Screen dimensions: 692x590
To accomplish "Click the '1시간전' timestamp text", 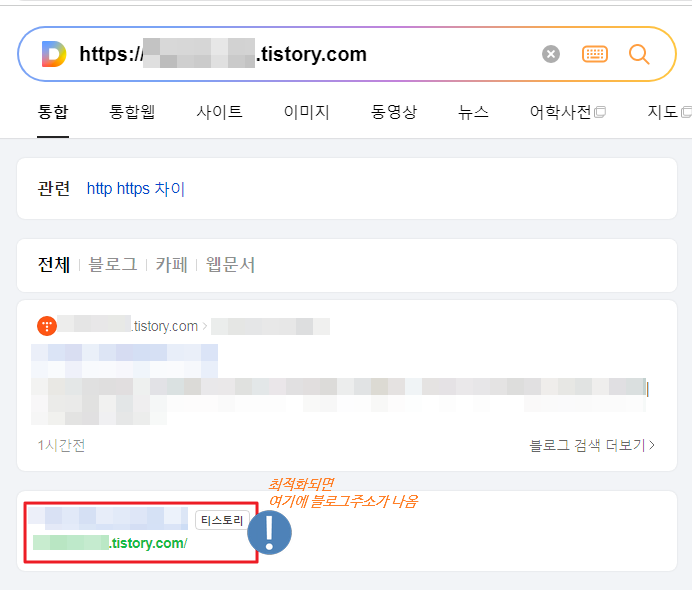I will (61, 445).
